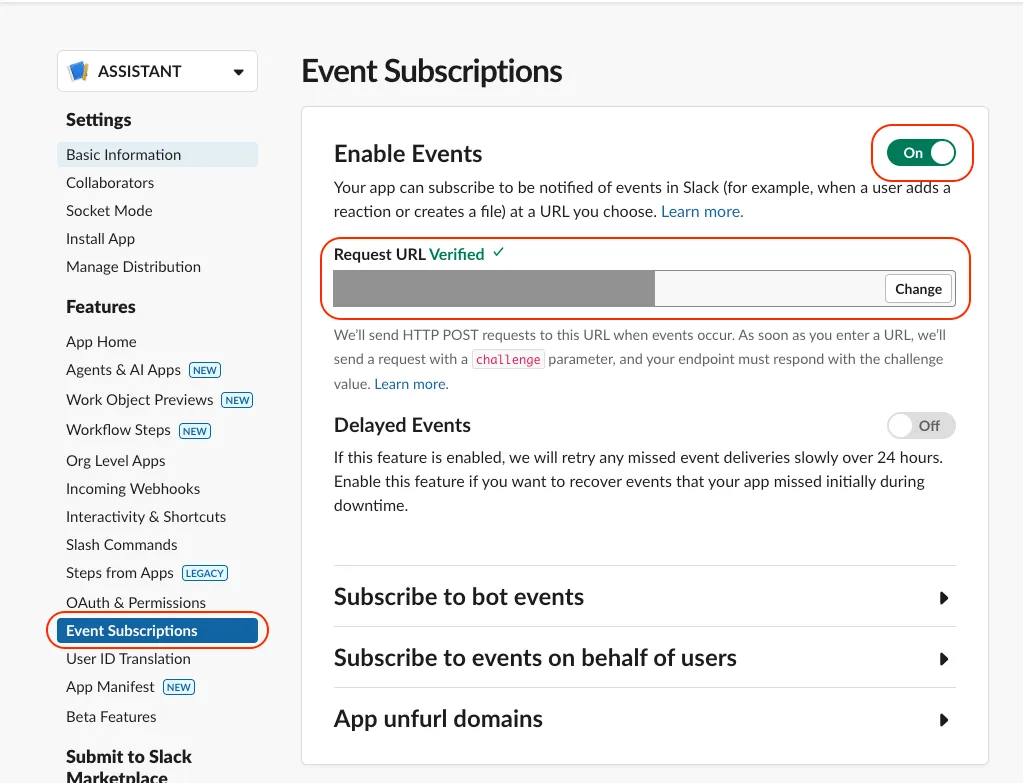Expand Subscribe to events on behalf of users
1023x783 pixels.
943,659
